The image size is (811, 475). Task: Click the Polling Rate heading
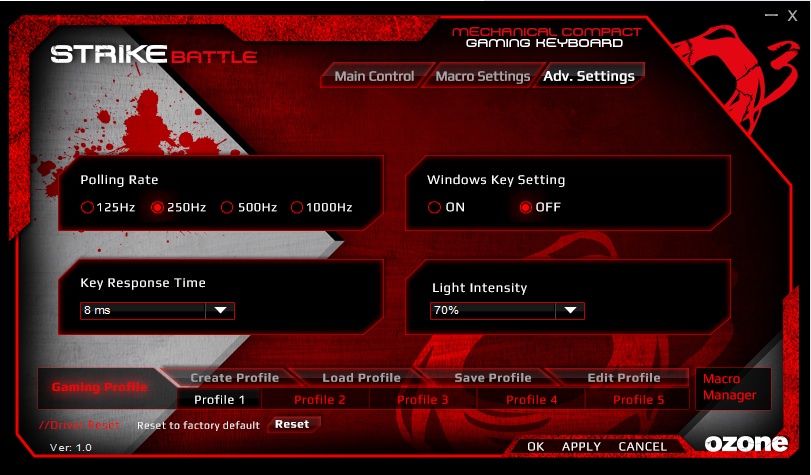pos(119,180)
